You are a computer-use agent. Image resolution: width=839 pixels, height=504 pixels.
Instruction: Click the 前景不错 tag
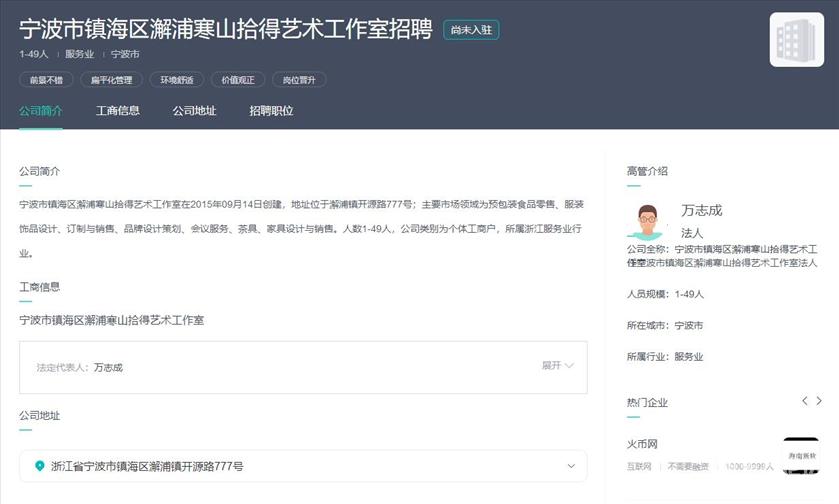(45, 80)
